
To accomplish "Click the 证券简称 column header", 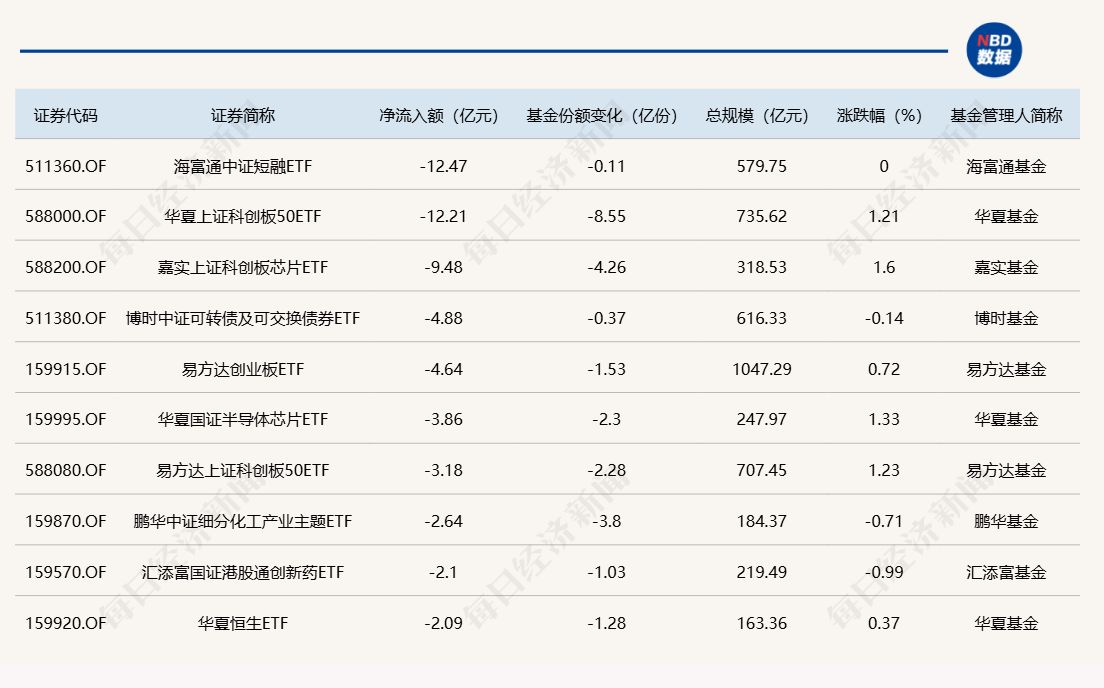I will click(x=243, y=115).
